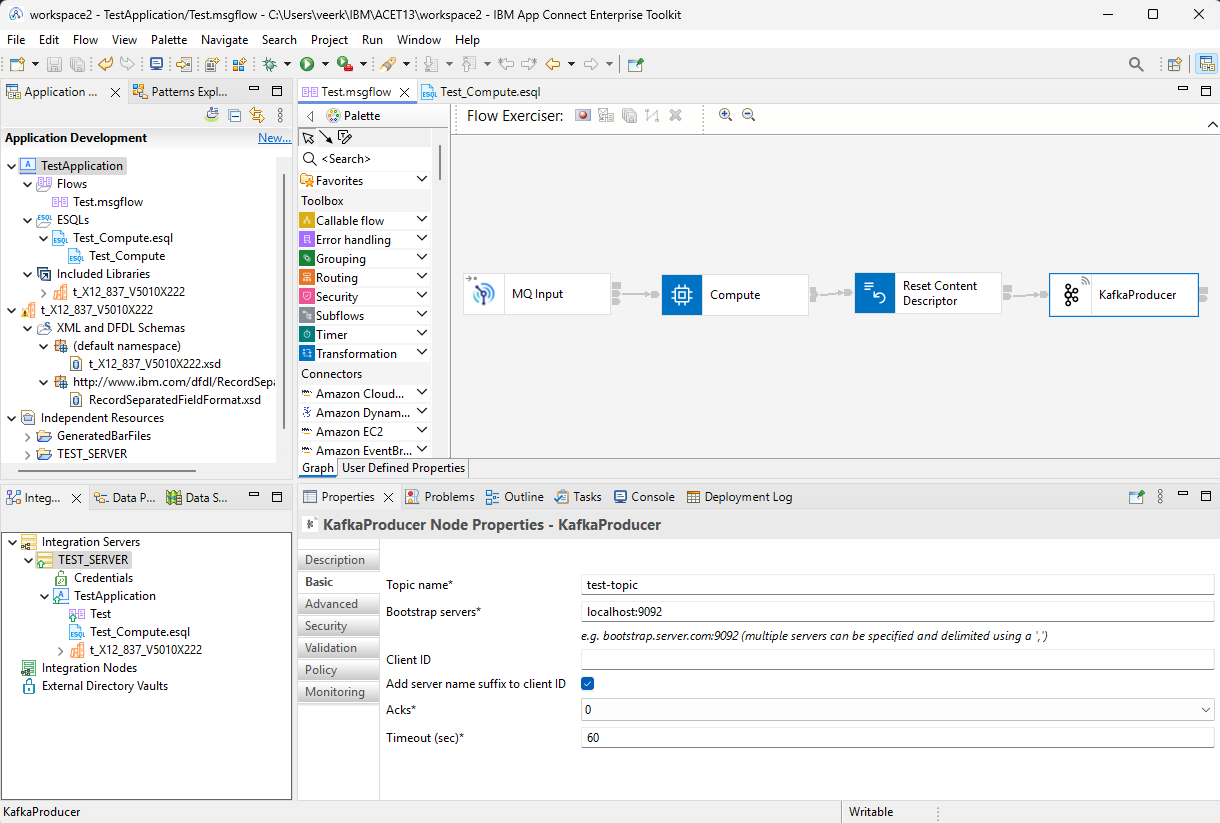The height and width of the screenshot is (823, 1220).
Task: Open the Security properties section
Action: (x=338, y=626)
